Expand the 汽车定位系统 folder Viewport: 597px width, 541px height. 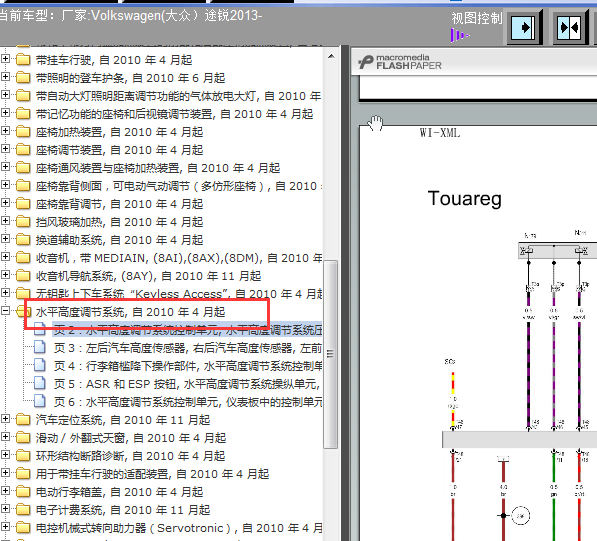tap(5, 419)
